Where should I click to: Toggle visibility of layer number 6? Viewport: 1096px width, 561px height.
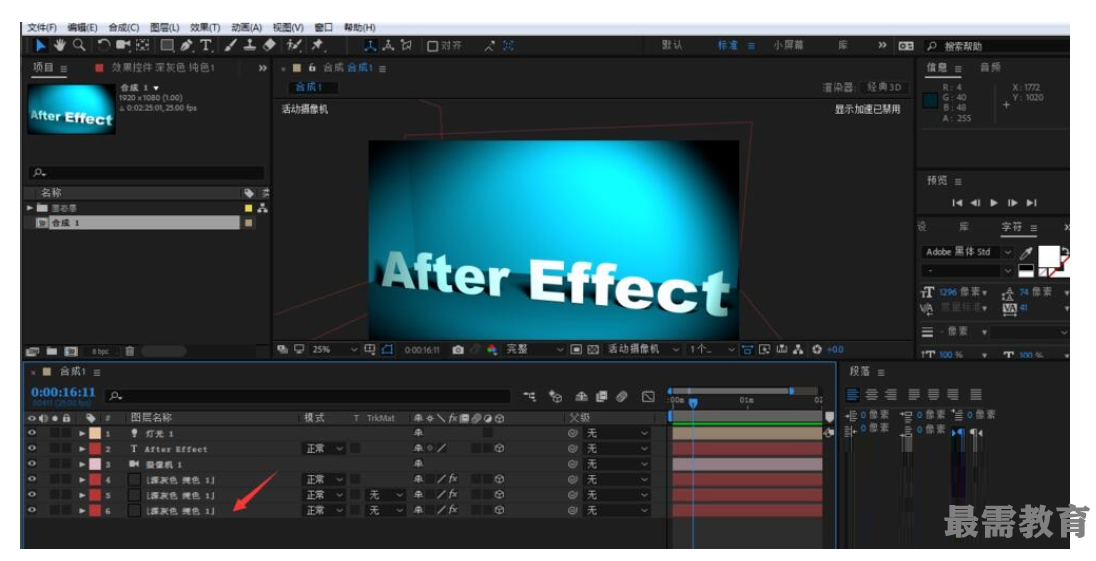(31, 510)
